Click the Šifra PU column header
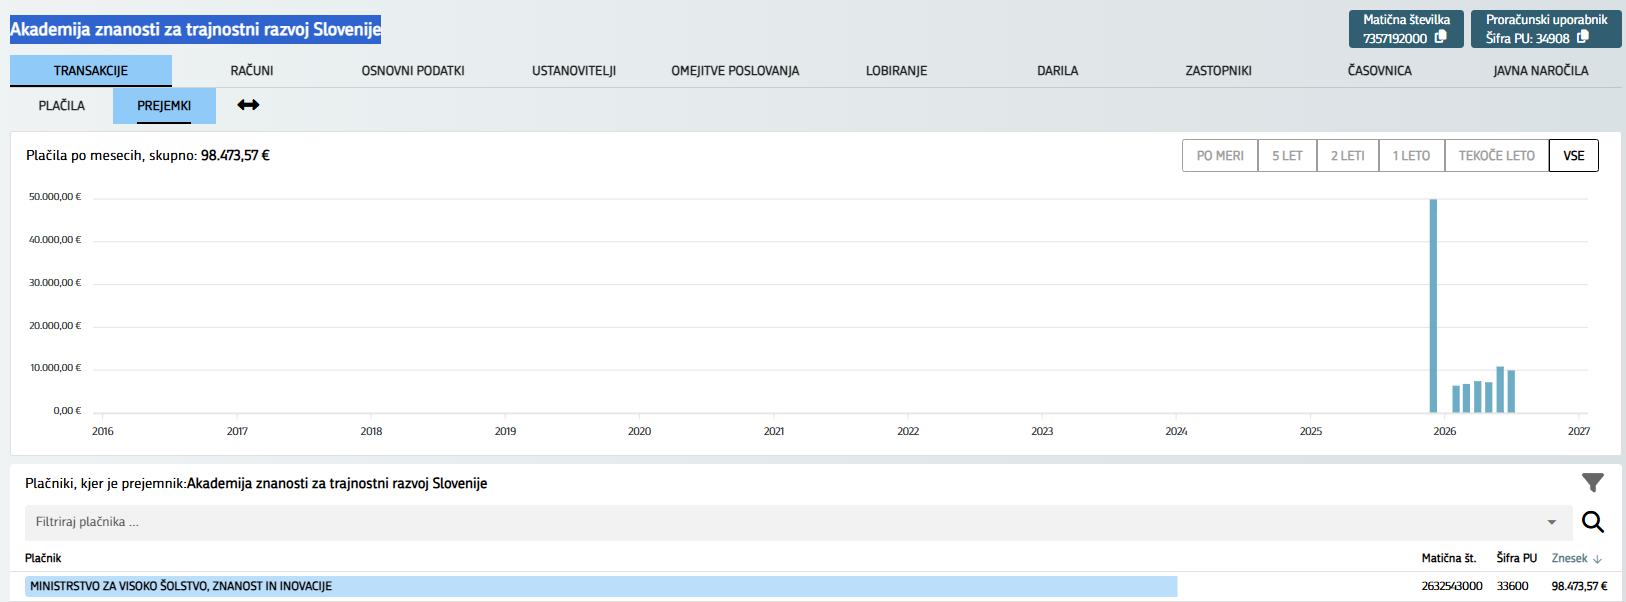The height and width of the screenshot is (602, 1626). click(1517, 558)
